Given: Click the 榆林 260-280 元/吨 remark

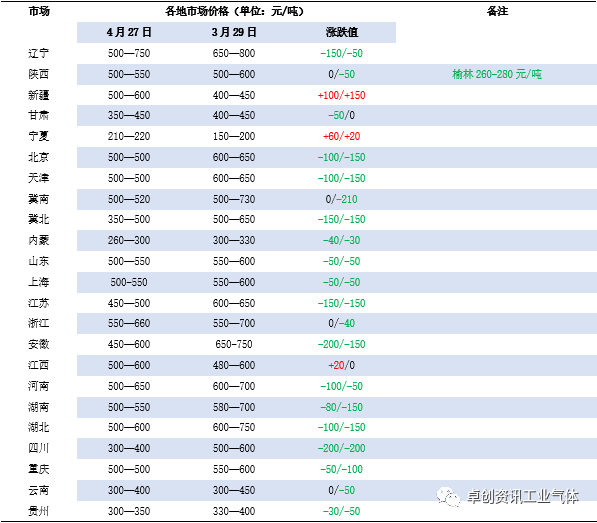Looking at the screenshot, I should tap(497, 74).
